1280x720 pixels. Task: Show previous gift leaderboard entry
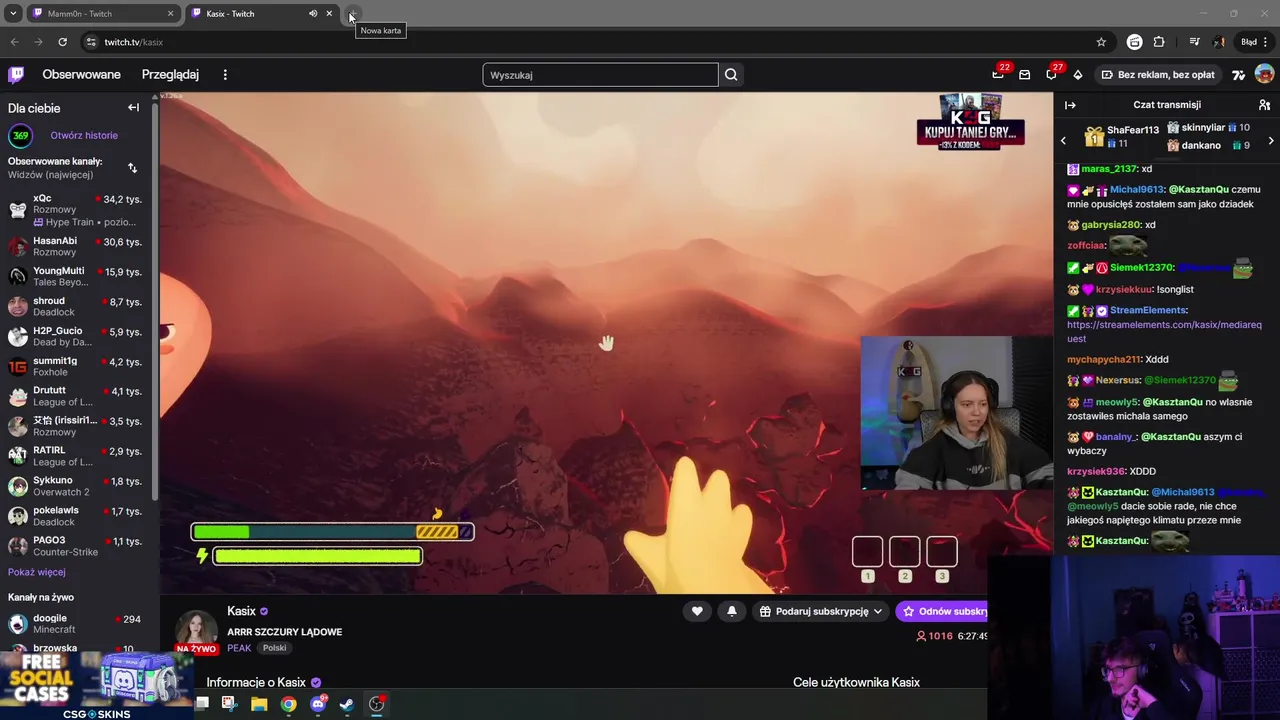coord(1063,141)
